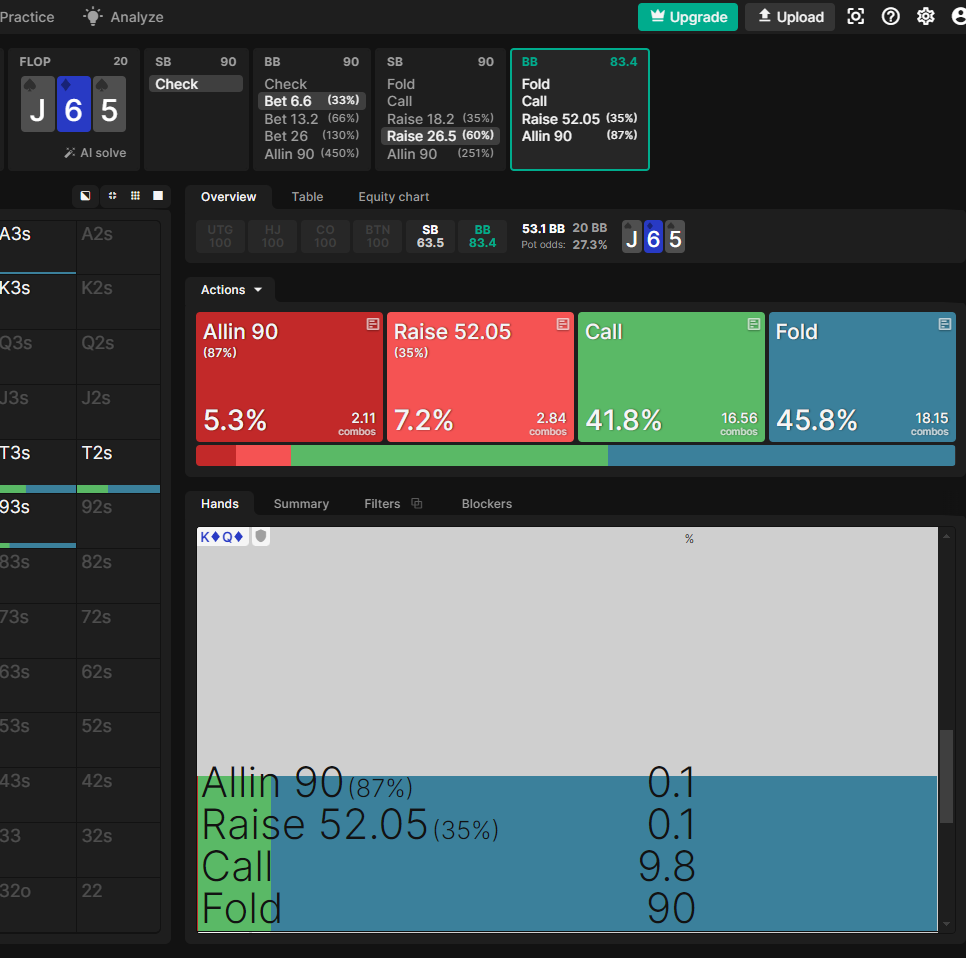Click the detail icon on Fold card
The width and height of the screenshot is (966, 958).
coord(944,324)
